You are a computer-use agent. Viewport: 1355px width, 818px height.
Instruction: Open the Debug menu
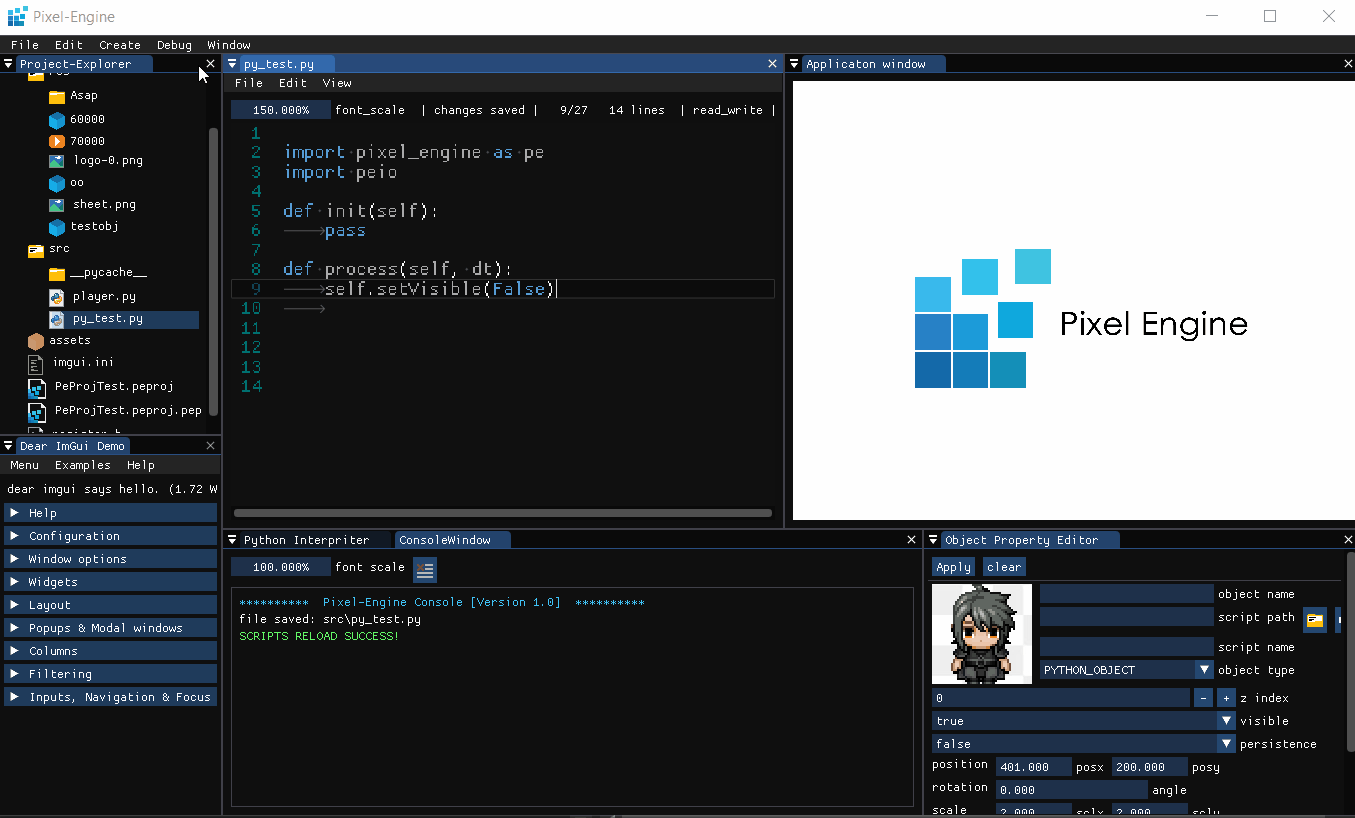pos(174,45)
